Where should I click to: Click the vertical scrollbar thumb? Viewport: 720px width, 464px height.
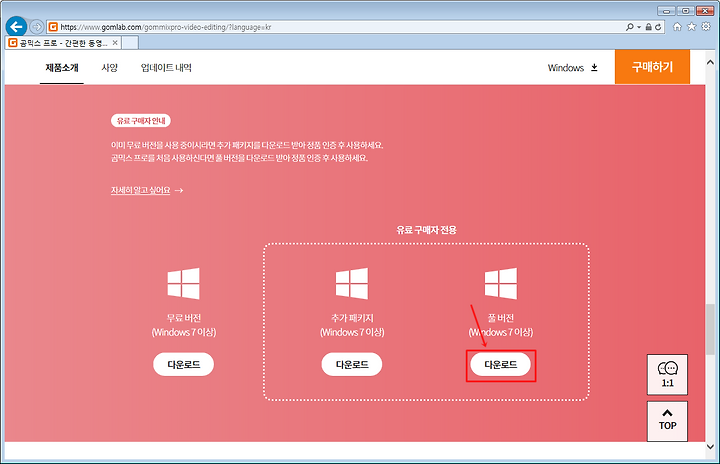pos(710,329)
